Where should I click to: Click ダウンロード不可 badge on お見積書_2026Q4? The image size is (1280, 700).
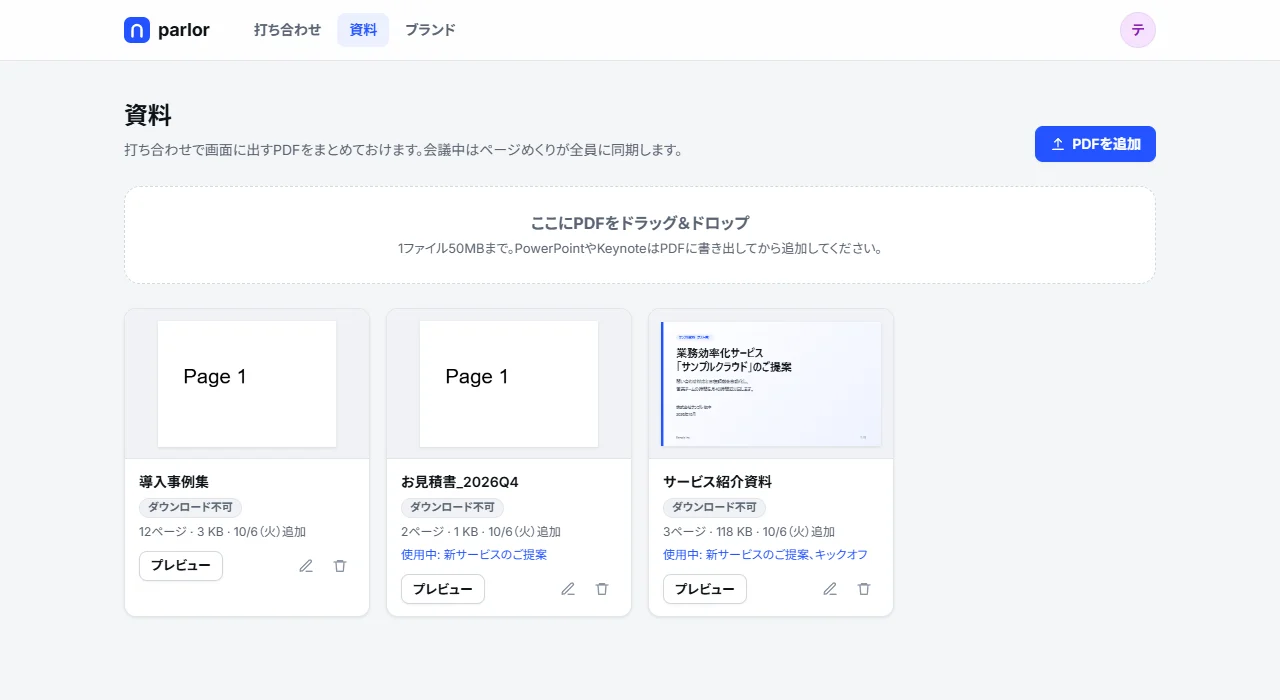click(x=452, y=508)
